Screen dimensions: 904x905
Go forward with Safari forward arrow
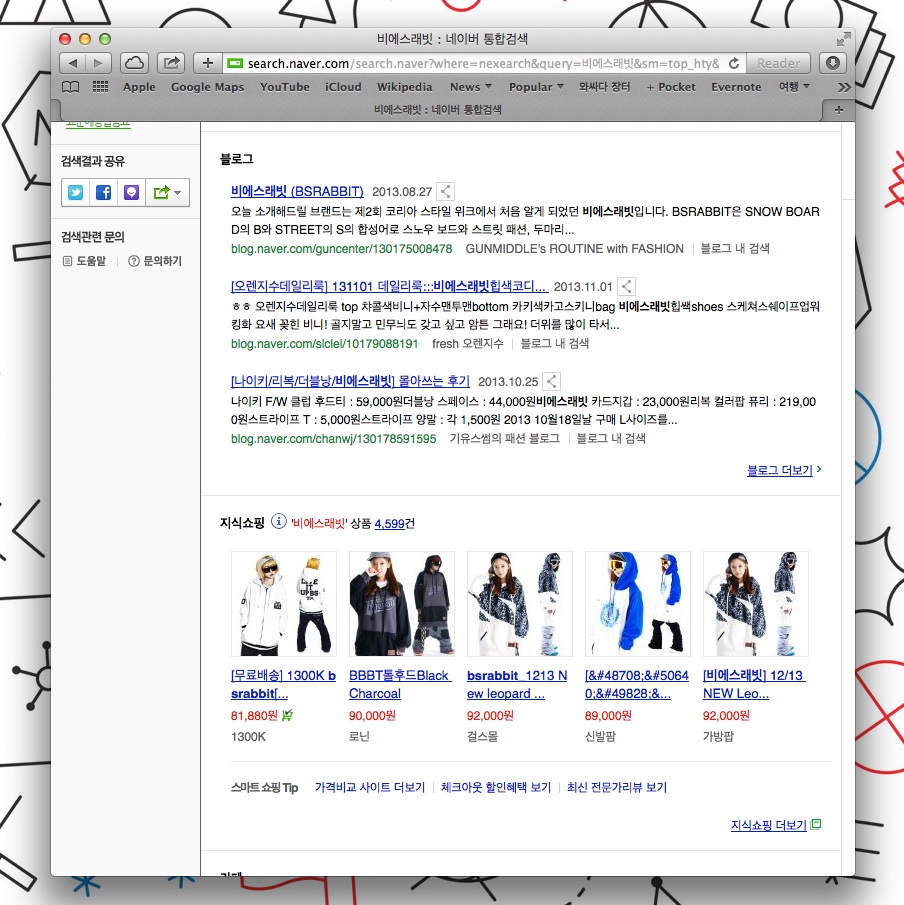pos(98,63)
